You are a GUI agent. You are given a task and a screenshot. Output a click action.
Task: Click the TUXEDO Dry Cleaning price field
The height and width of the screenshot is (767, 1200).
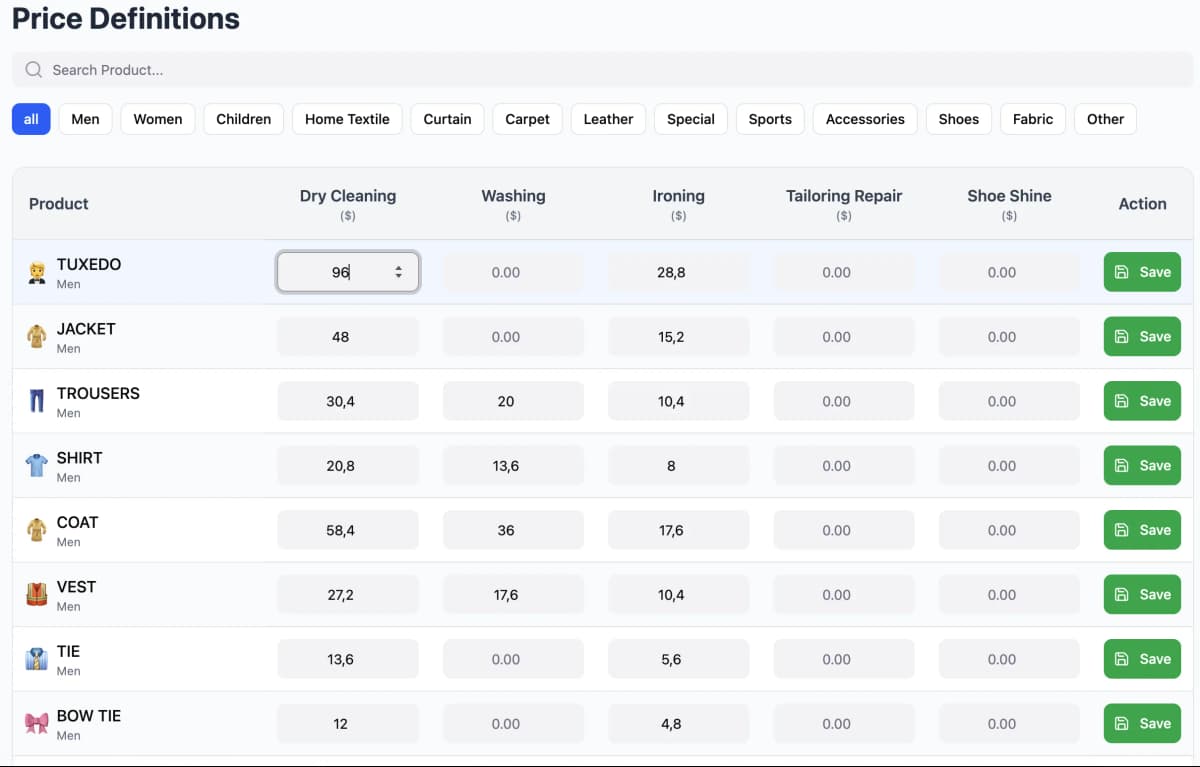pos(348,272)
